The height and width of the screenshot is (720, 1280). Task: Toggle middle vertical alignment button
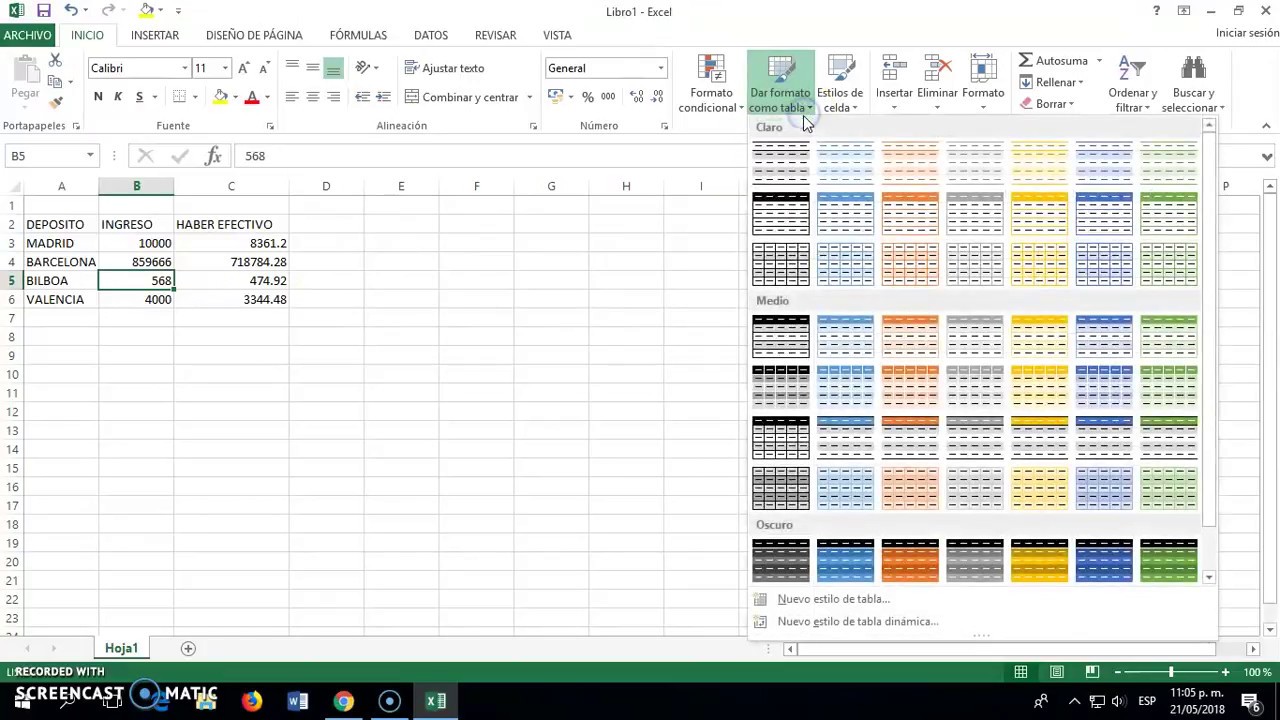tap(313, 68)
